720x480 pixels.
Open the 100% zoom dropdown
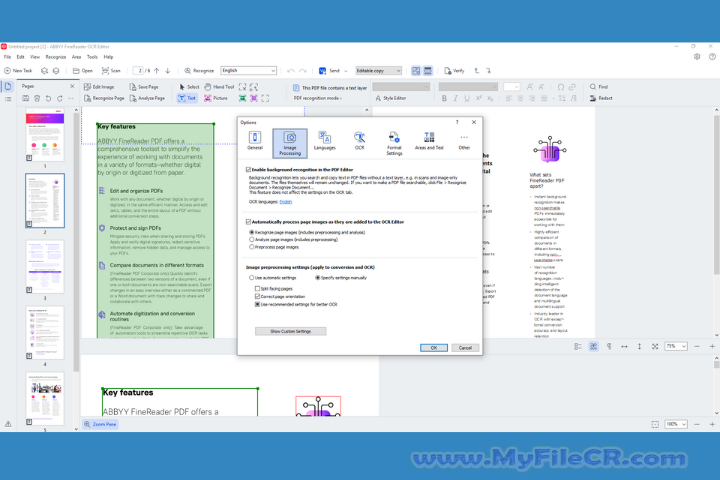(x=676, y=424)
